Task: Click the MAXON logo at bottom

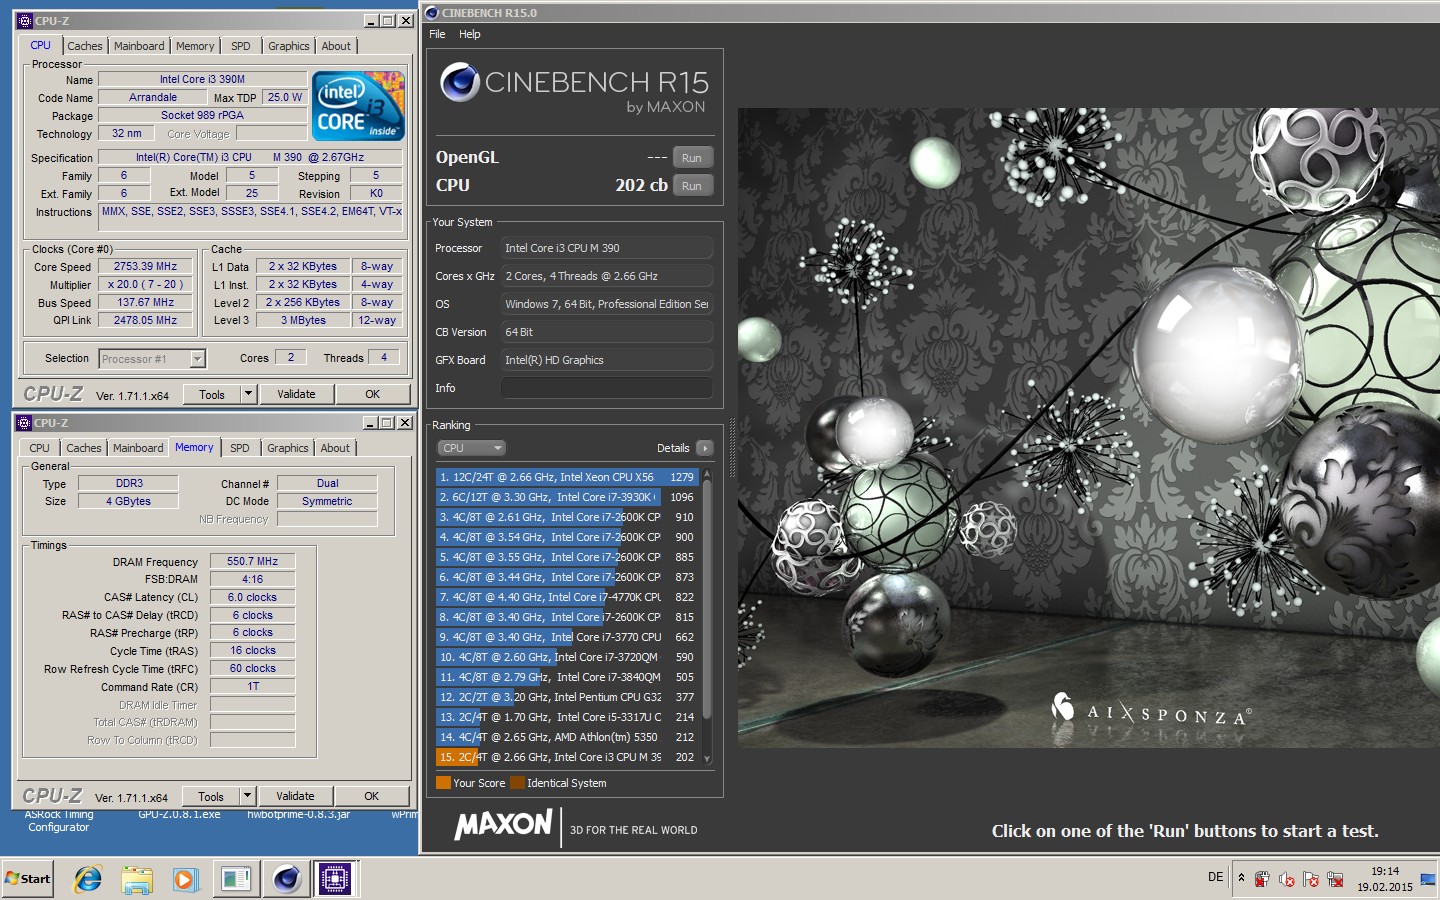Action: tap(503, 825)
